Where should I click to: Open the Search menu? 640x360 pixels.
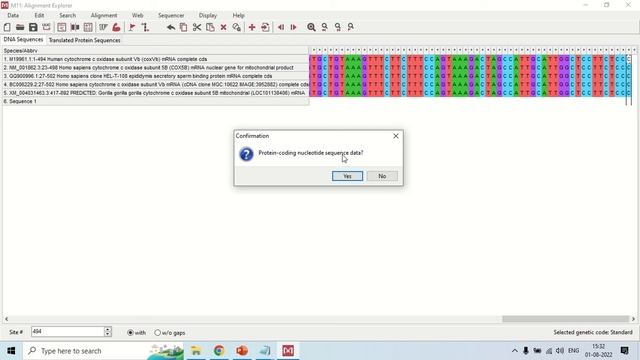coord(67,16)
